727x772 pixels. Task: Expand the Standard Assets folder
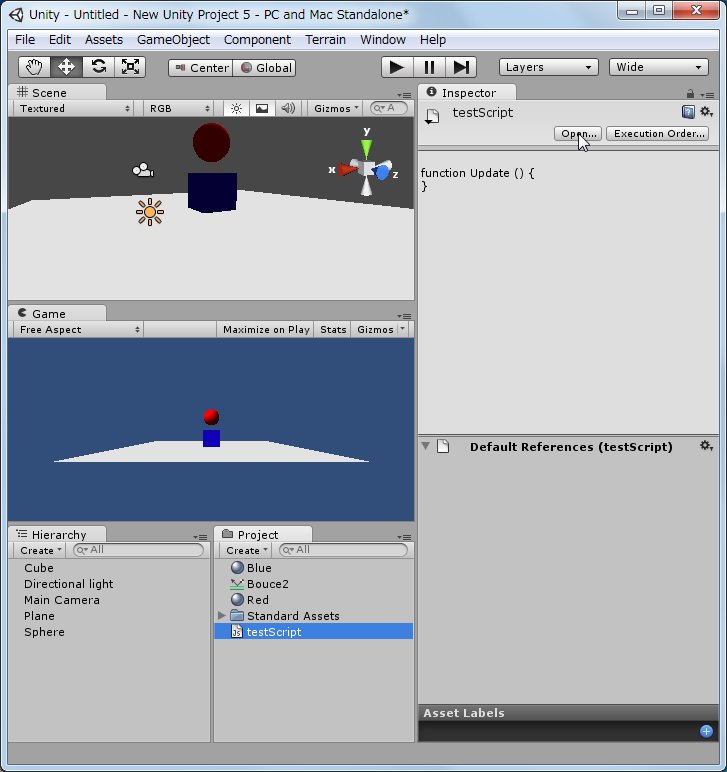click(x=222, y=616)
